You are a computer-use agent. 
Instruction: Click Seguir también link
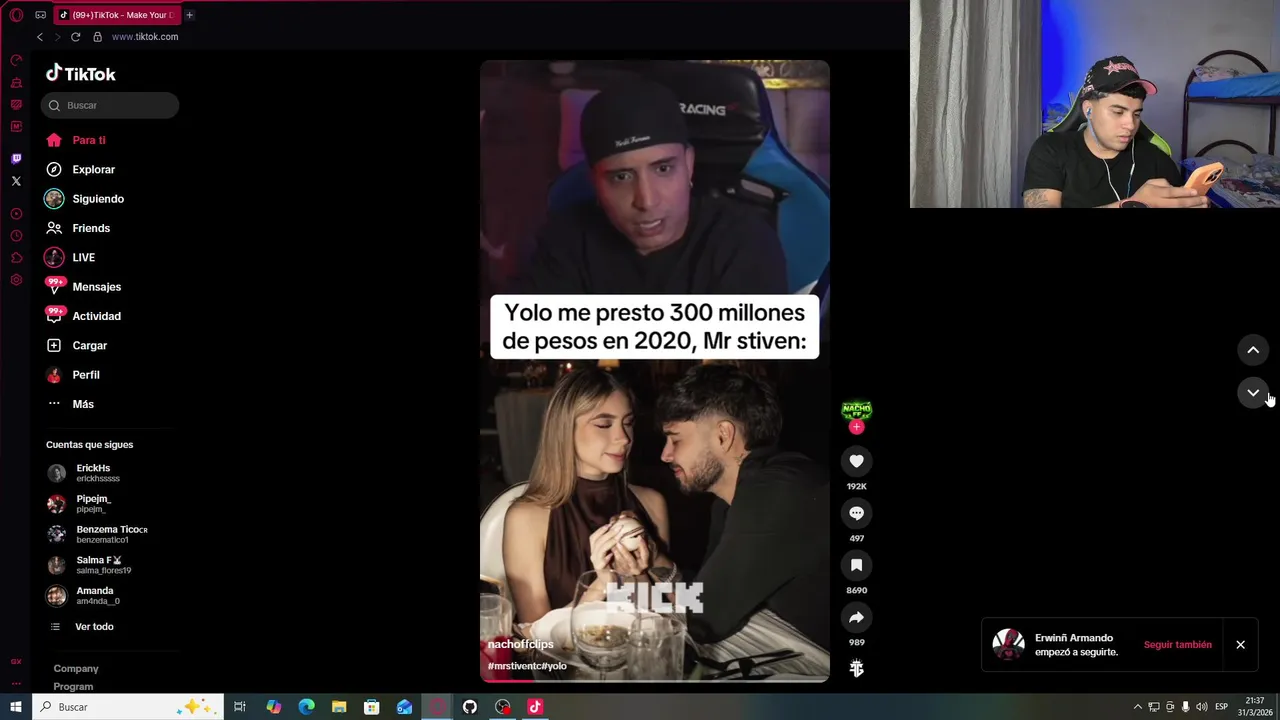(x=1177, y=645)
